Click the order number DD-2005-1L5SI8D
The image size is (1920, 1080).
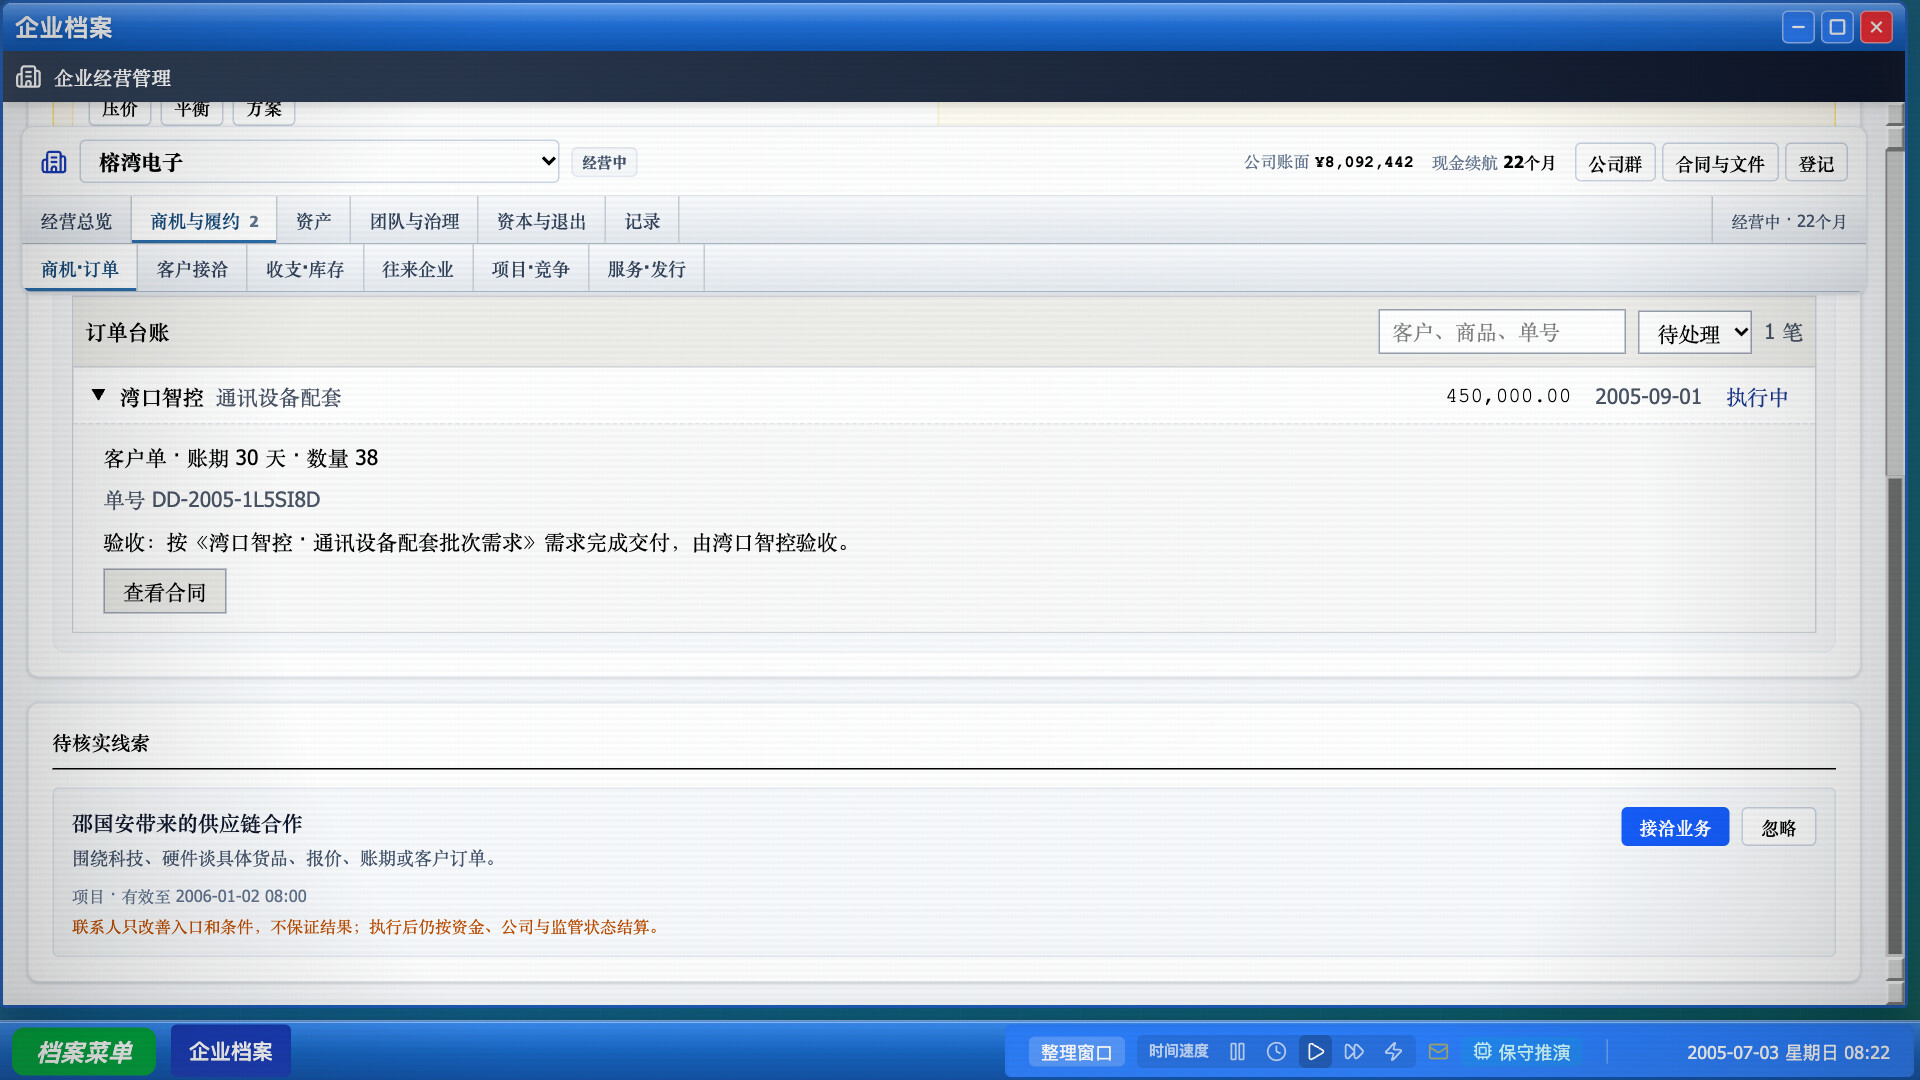[235, 500]
